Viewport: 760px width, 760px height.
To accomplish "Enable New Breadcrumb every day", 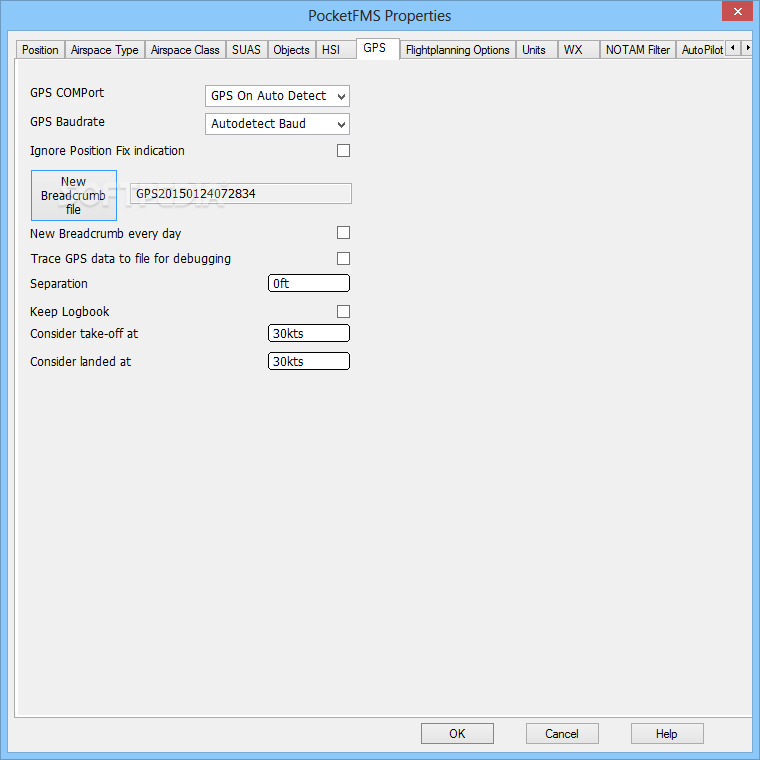I will point(343,233).
